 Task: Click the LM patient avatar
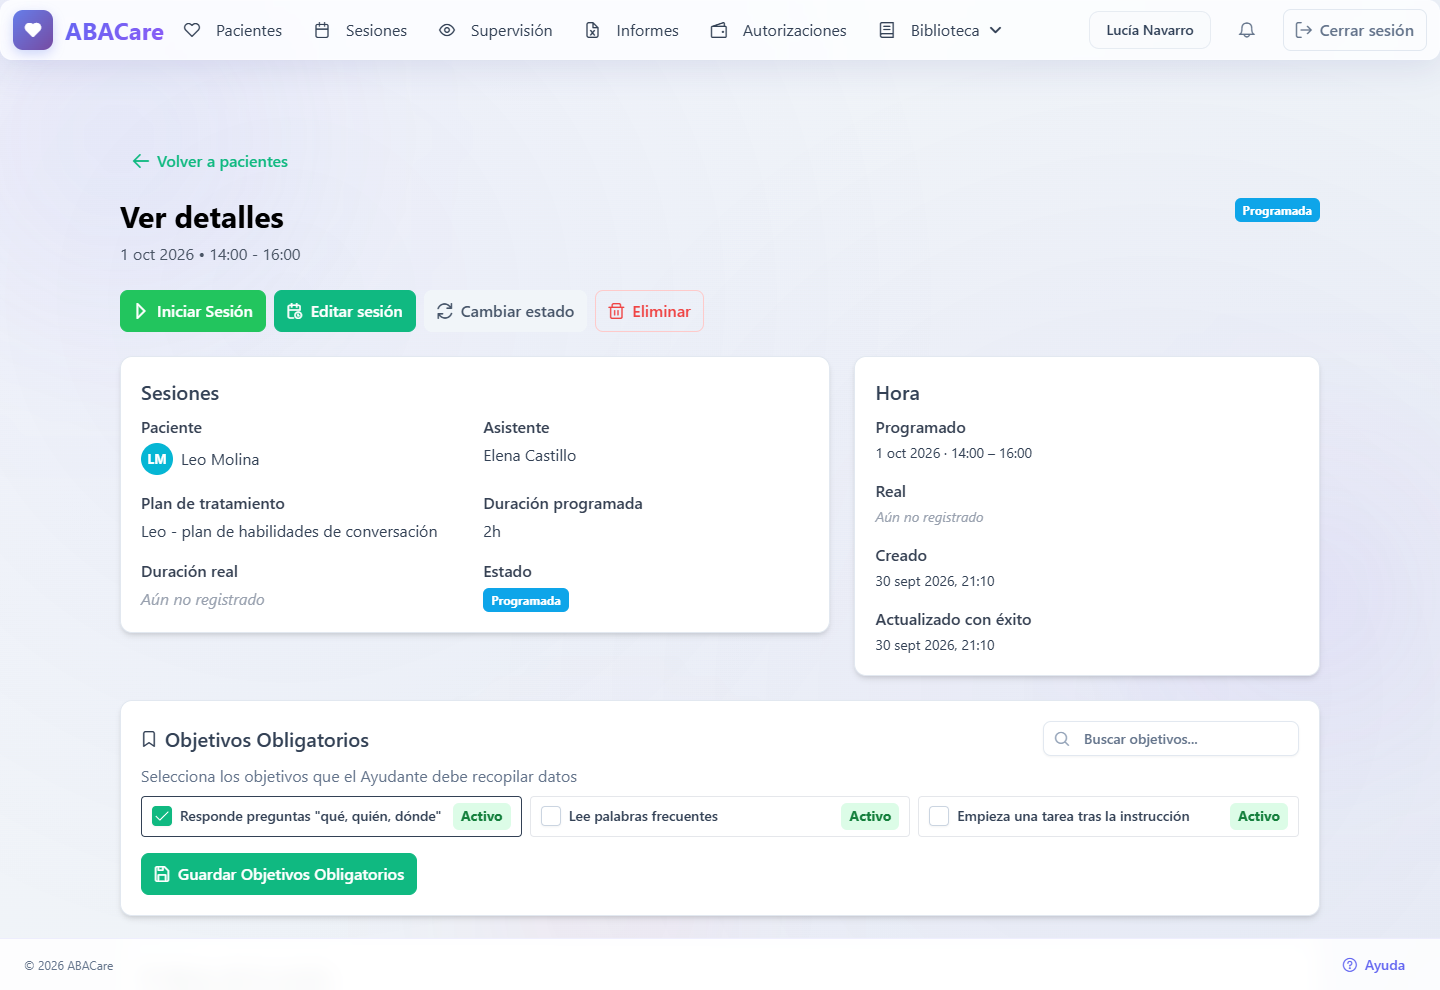pyautogui.click(x=157, y=459)
